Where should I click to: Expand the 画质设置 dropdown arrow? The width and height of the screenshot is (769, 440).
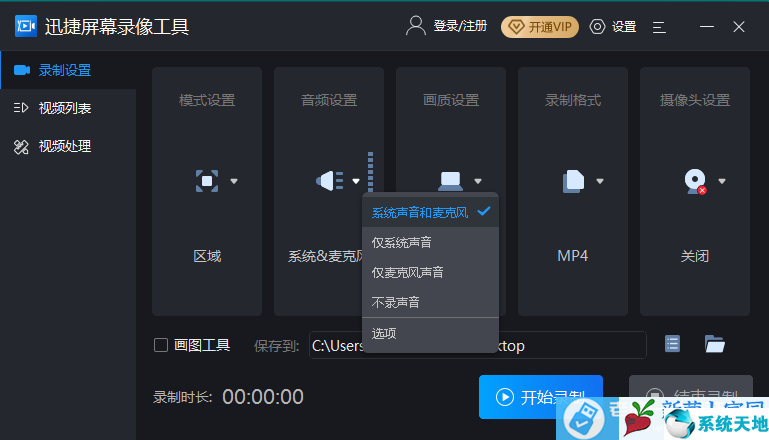click(478, 181)
